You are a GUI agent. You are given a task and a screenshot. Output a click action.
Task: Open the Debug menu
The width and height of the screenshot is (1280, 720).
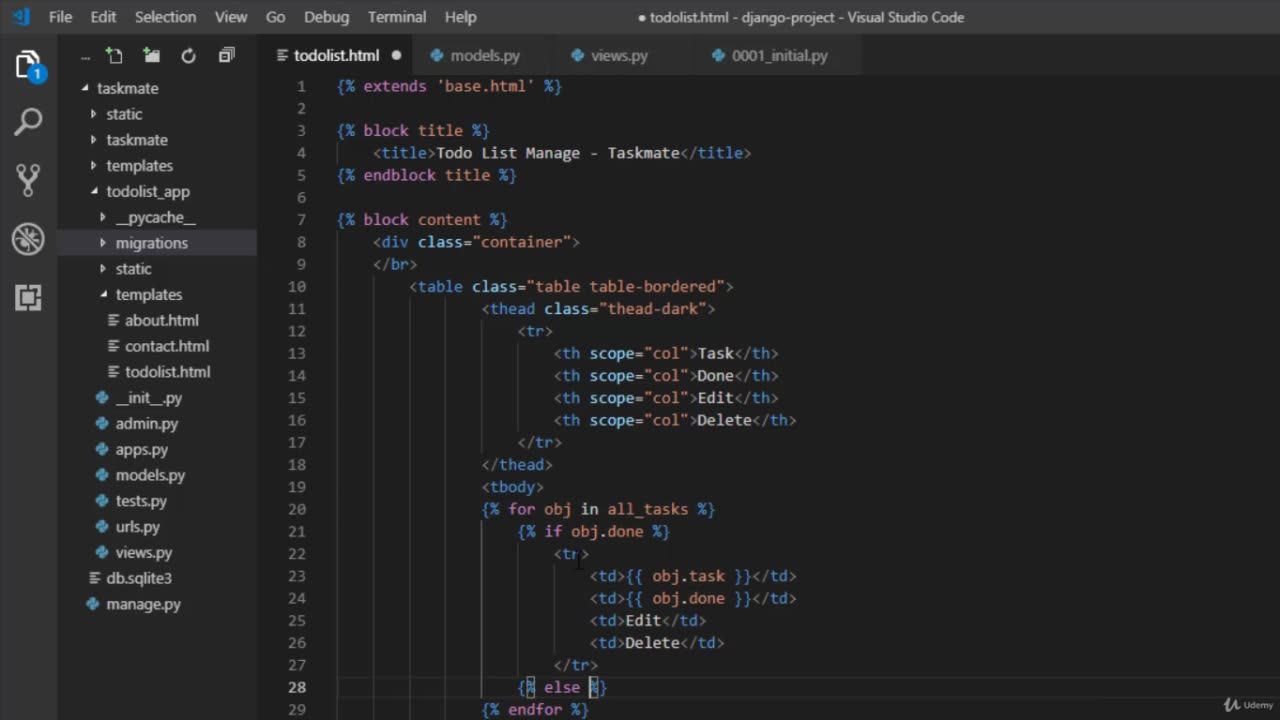click(326, 17)
